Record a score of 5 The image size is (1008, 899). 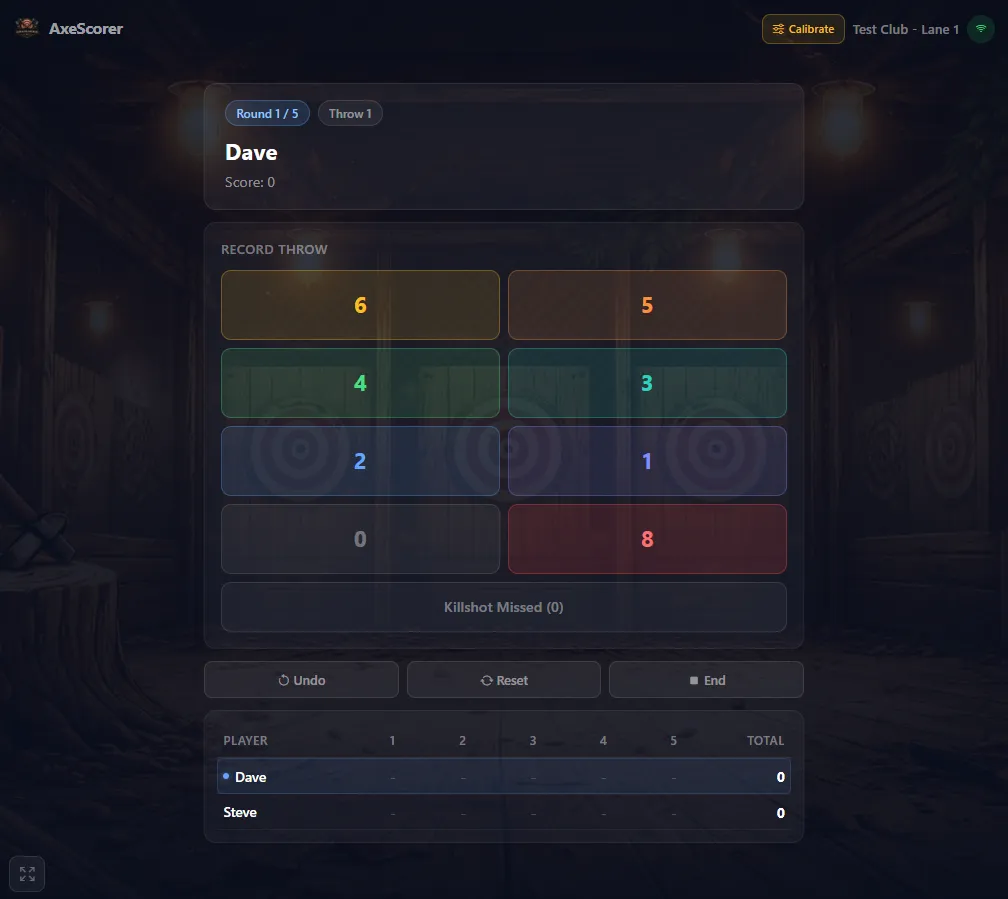pos(647,305)
